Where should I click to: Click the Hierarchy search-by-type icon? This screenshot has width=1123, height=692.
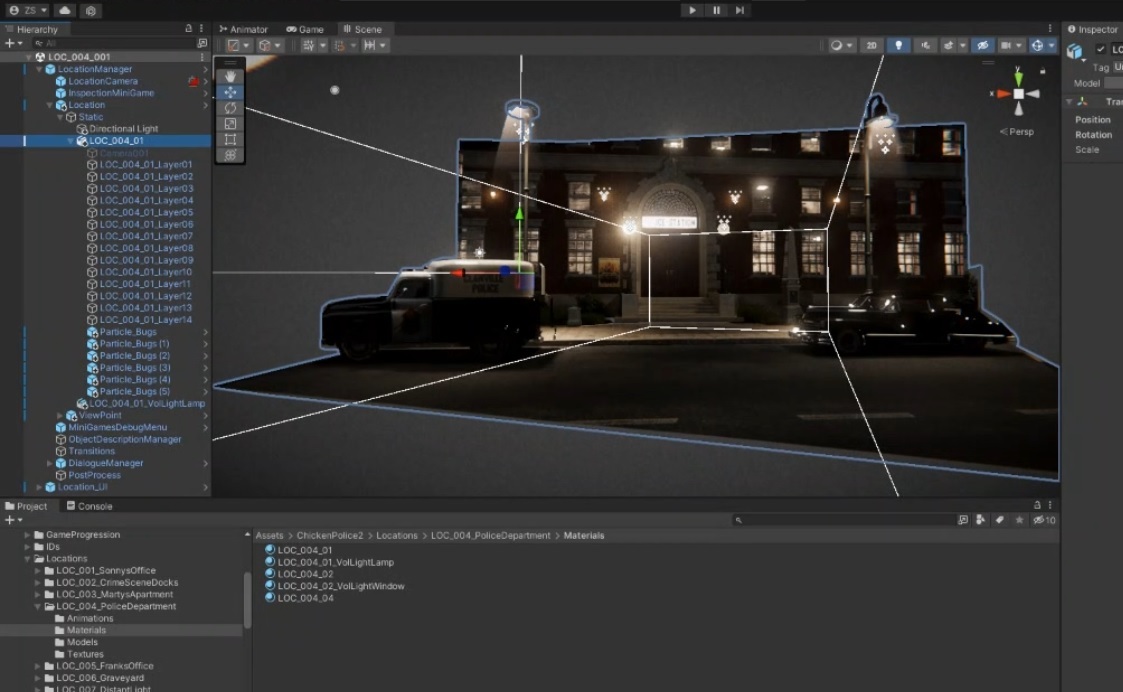click(x=202, y=43)
